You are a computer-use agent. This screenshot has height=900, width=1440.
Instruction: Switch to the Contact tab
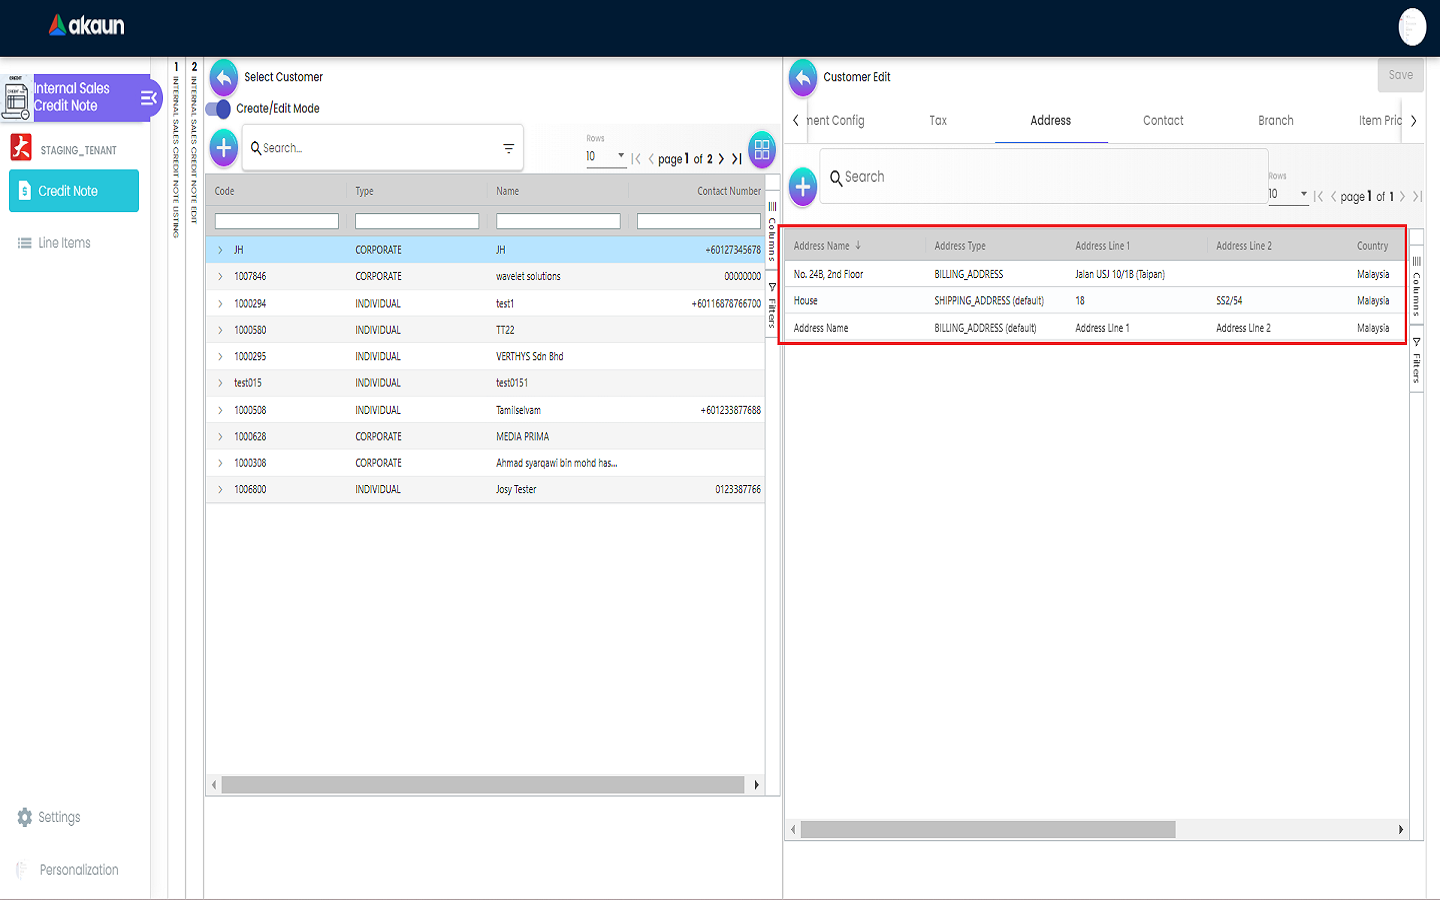pyautogui.click(x=1163, y=121)
